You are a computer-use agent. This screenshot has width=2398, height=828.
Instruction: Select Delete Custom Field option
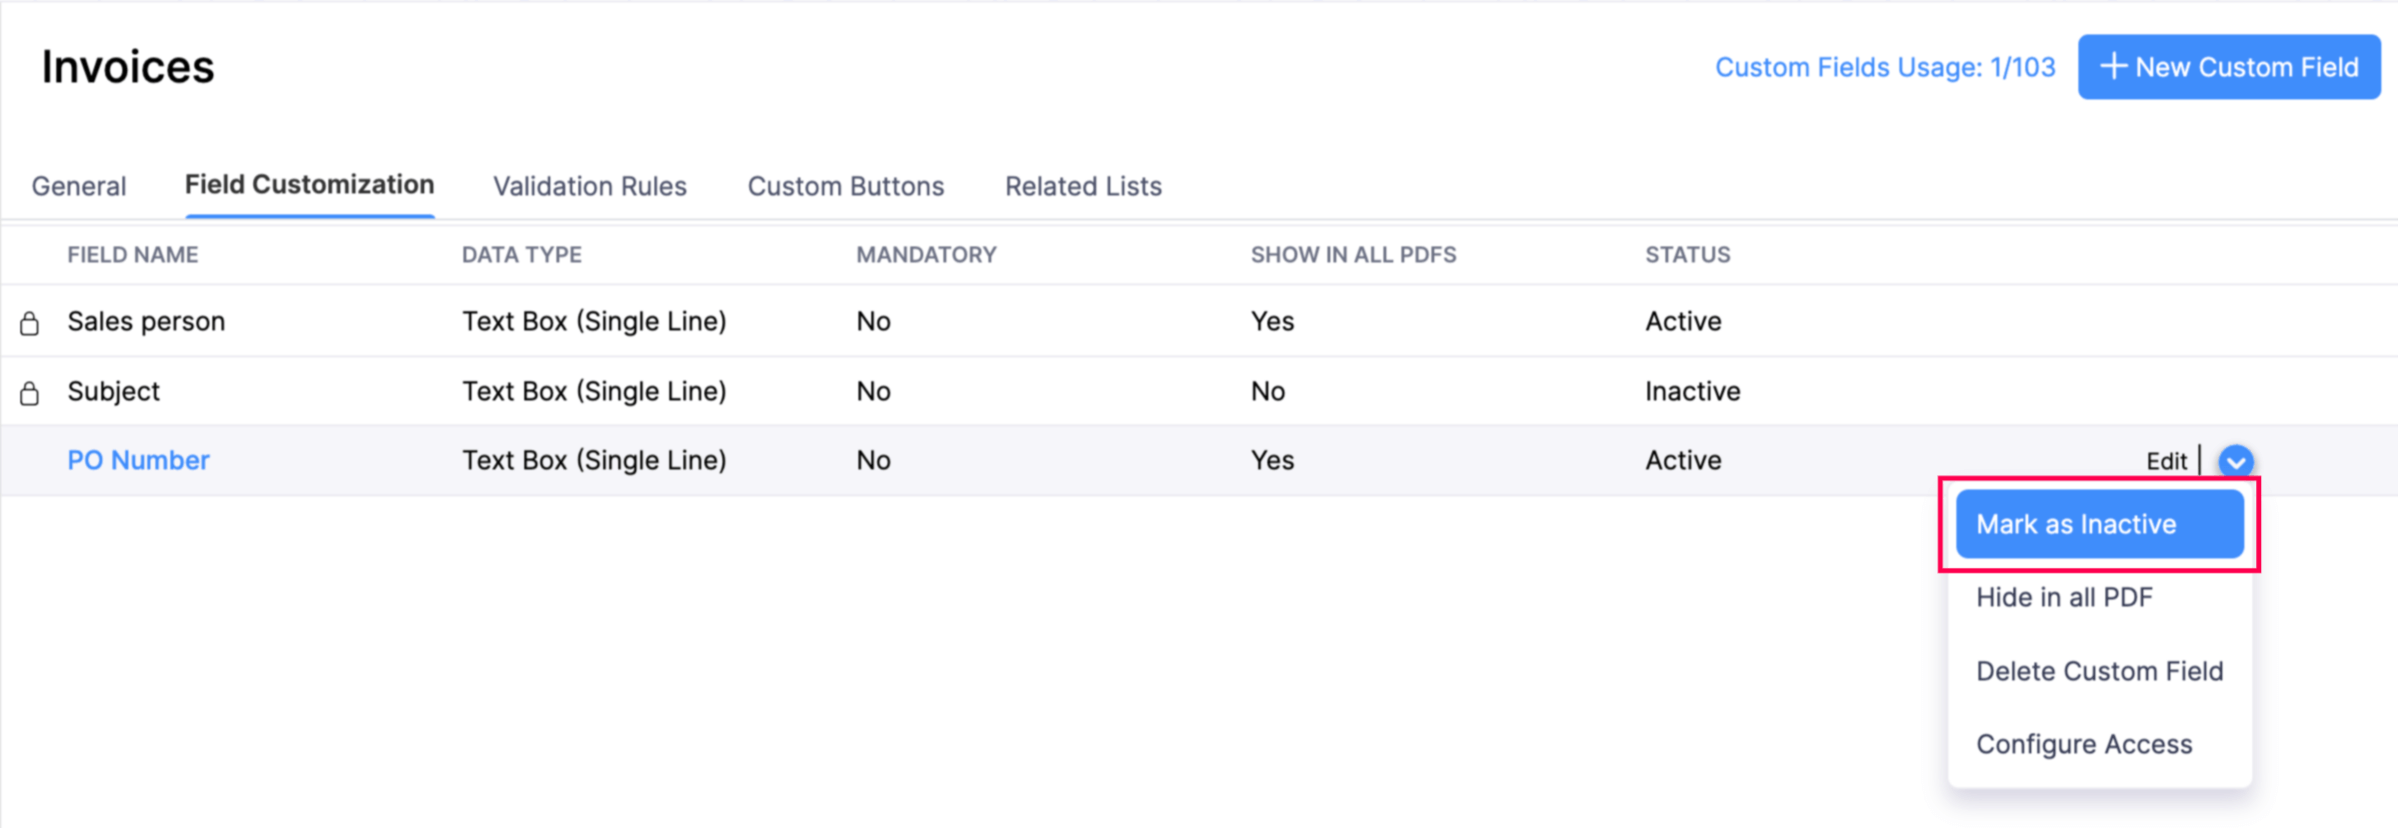pos(2099,671)
